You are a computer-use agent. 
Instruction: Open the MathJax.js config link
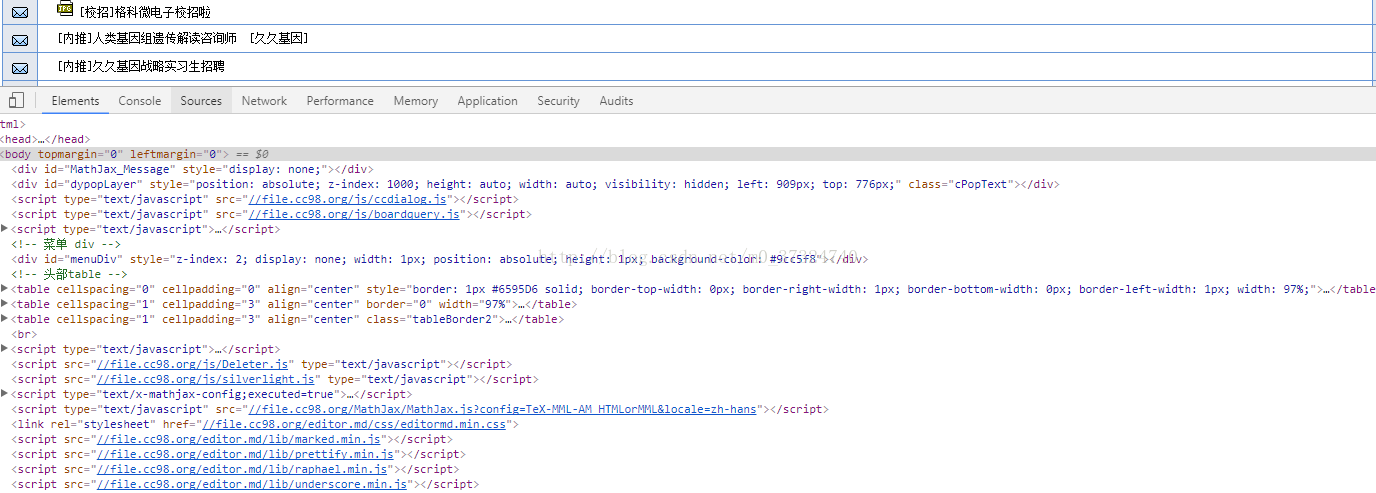(503, 409)
